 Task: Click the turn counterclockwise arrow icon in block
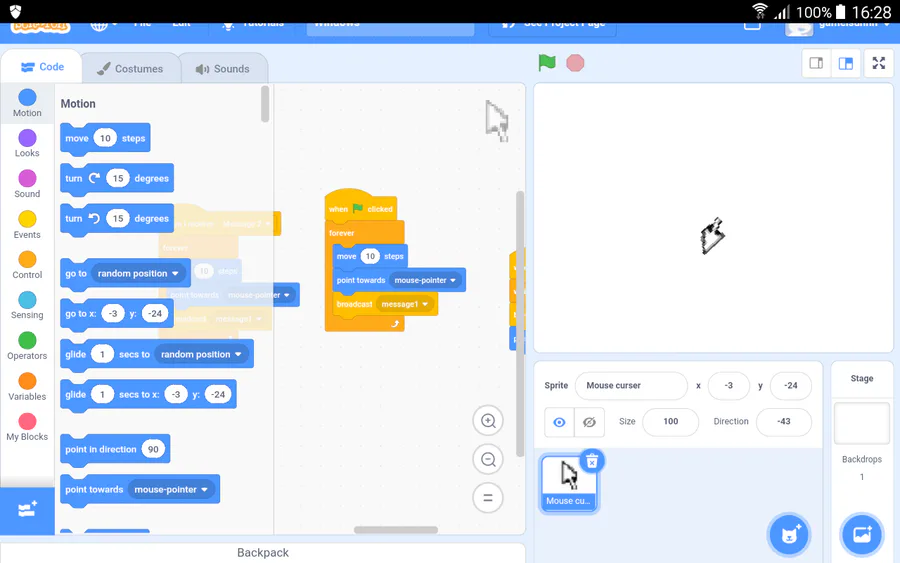click(94, 218)
